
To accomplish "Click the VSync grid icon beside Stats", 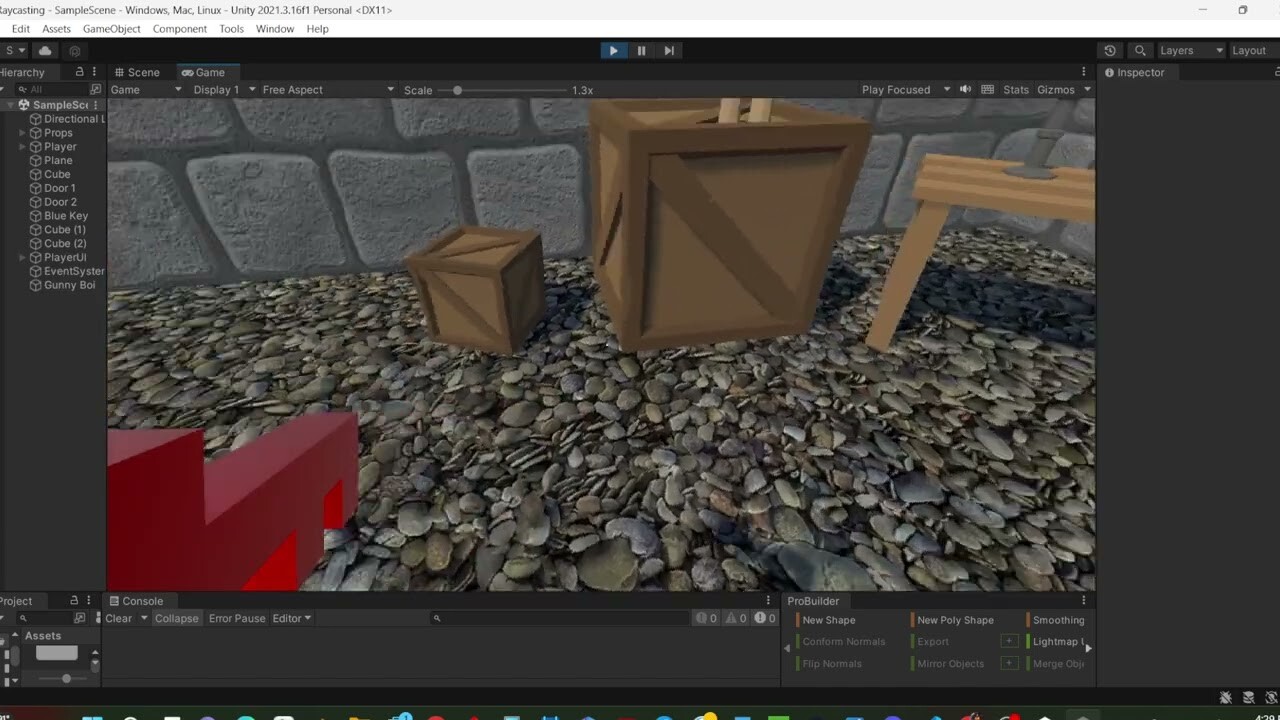I will tap(987, 89).
